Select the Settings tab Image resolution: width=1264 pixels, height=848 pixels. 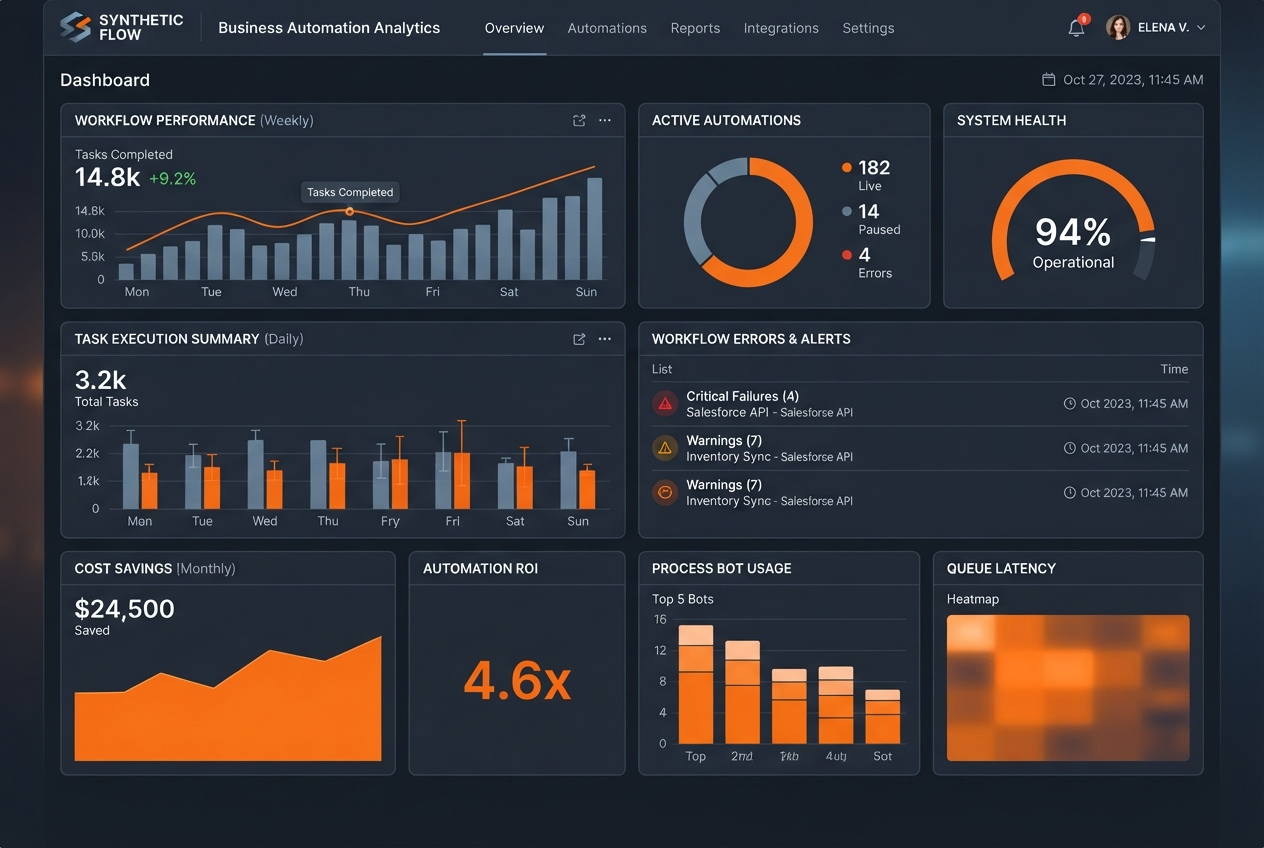[x=868, y=28]
